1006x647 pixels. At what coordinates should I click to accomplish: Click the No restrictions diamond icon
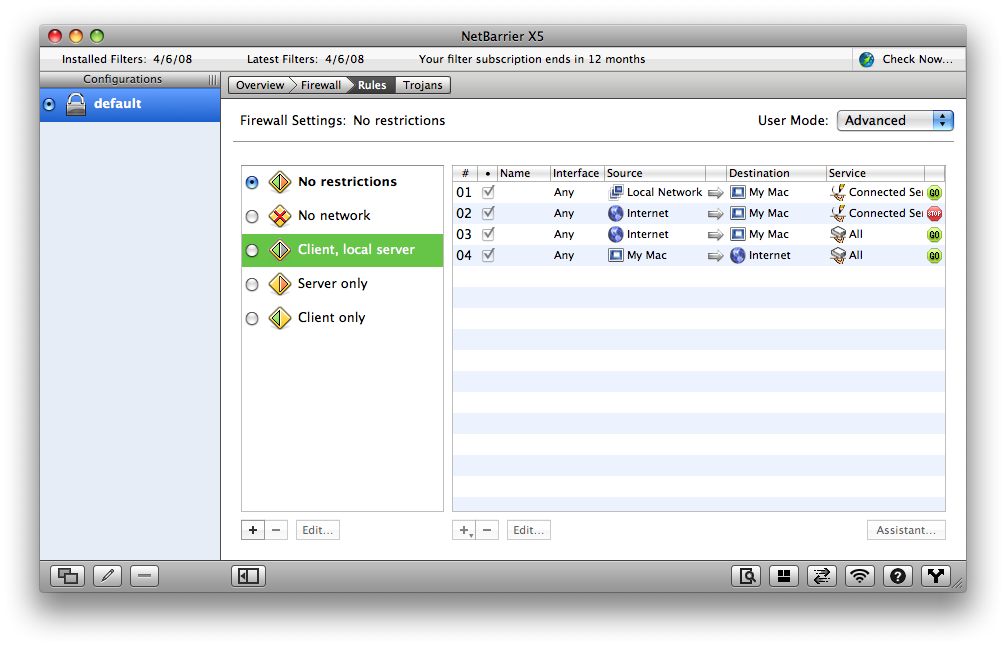(x=280, y=182)
